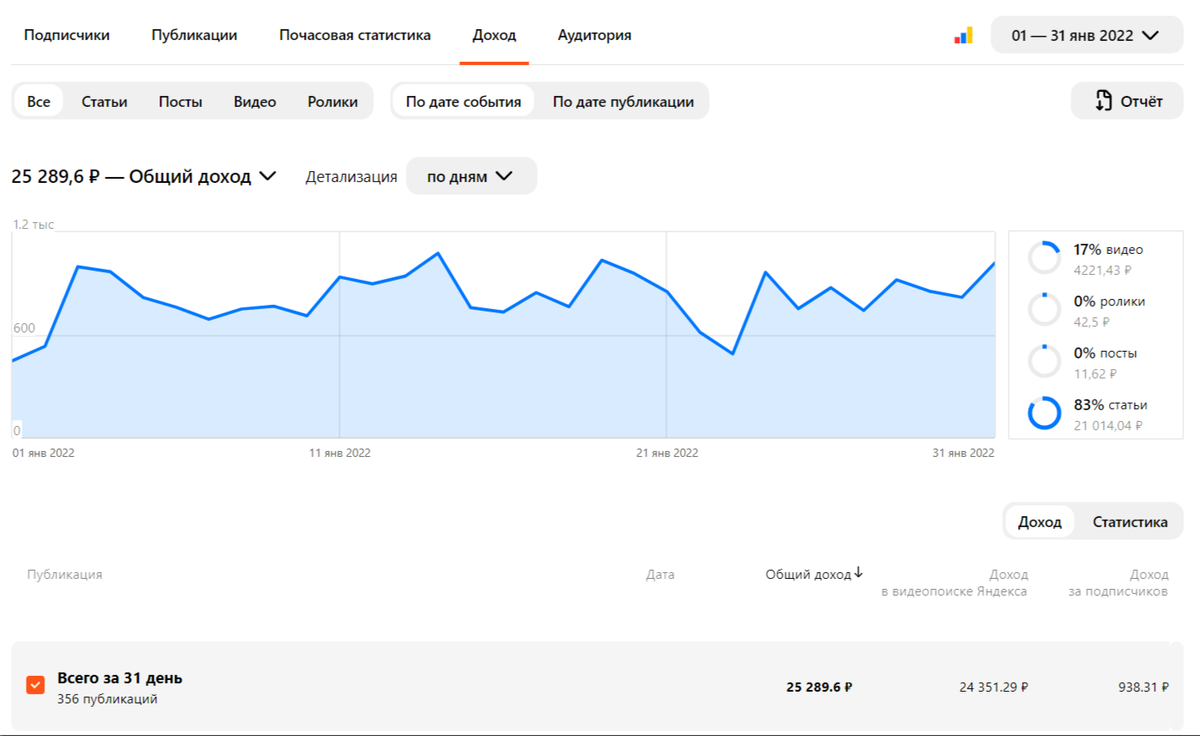Switch table view to Статистика
The image size is (1200, 736).
tap(1130, 522)
